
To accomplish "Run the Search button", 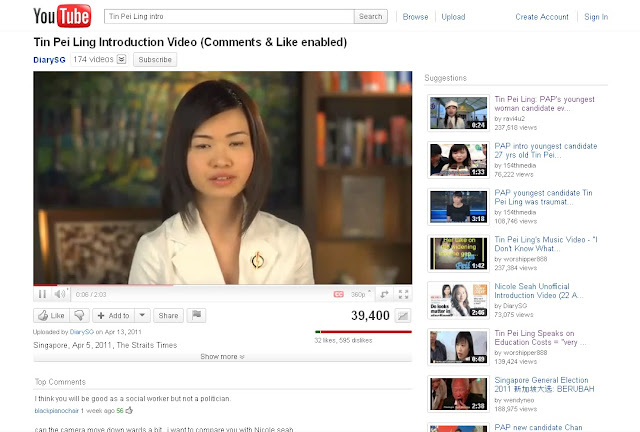I will tap(371, 16).
